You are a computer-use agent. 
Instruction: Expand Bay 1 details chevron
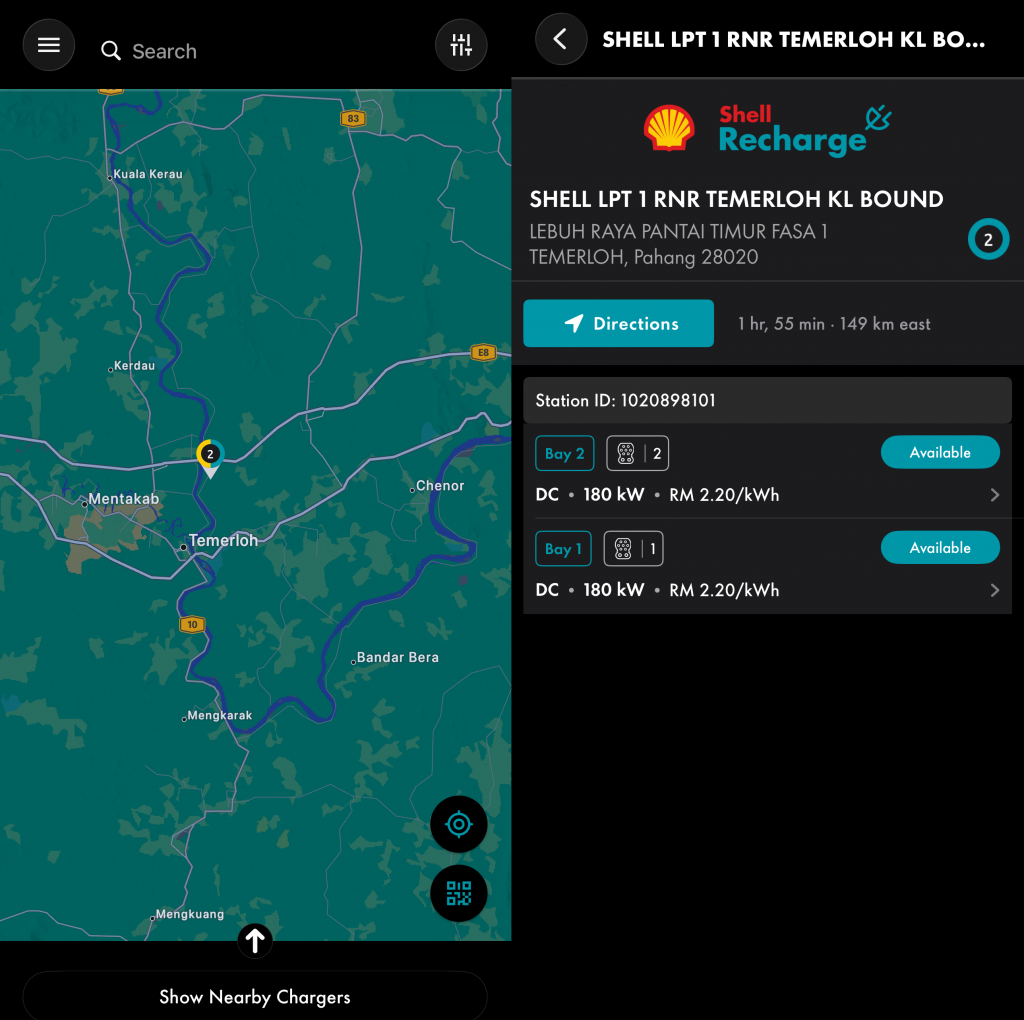tap(994, 590)
